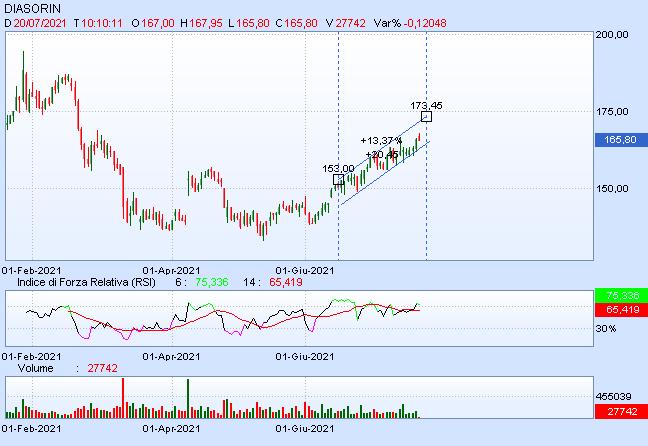The image size is (648, 446).
Task: Click the high price 167,95
Action: point(206,23)
